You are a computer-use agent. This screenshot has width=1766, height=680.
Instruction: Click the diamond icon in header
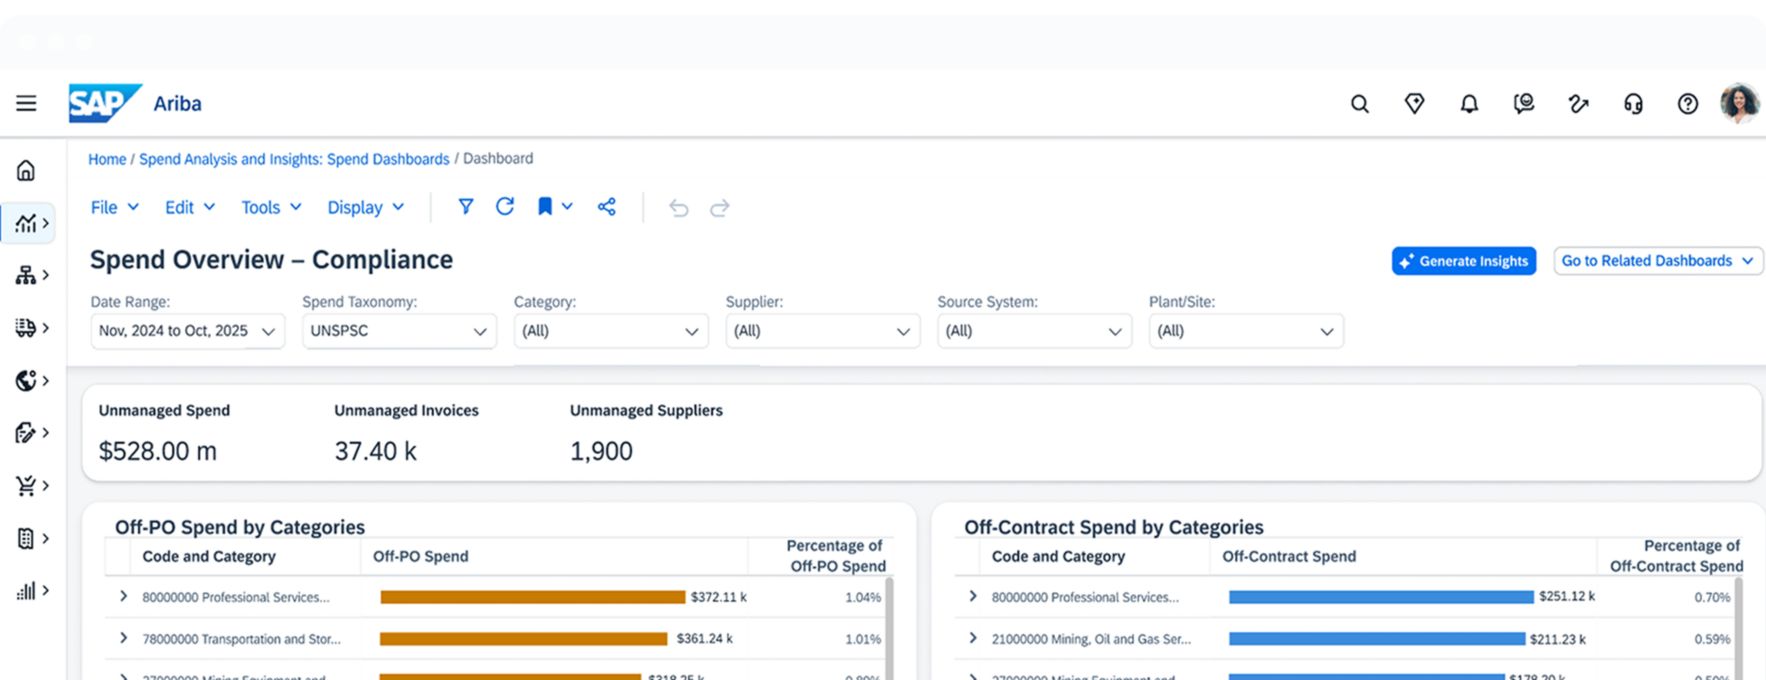(x=1414, y=104)
